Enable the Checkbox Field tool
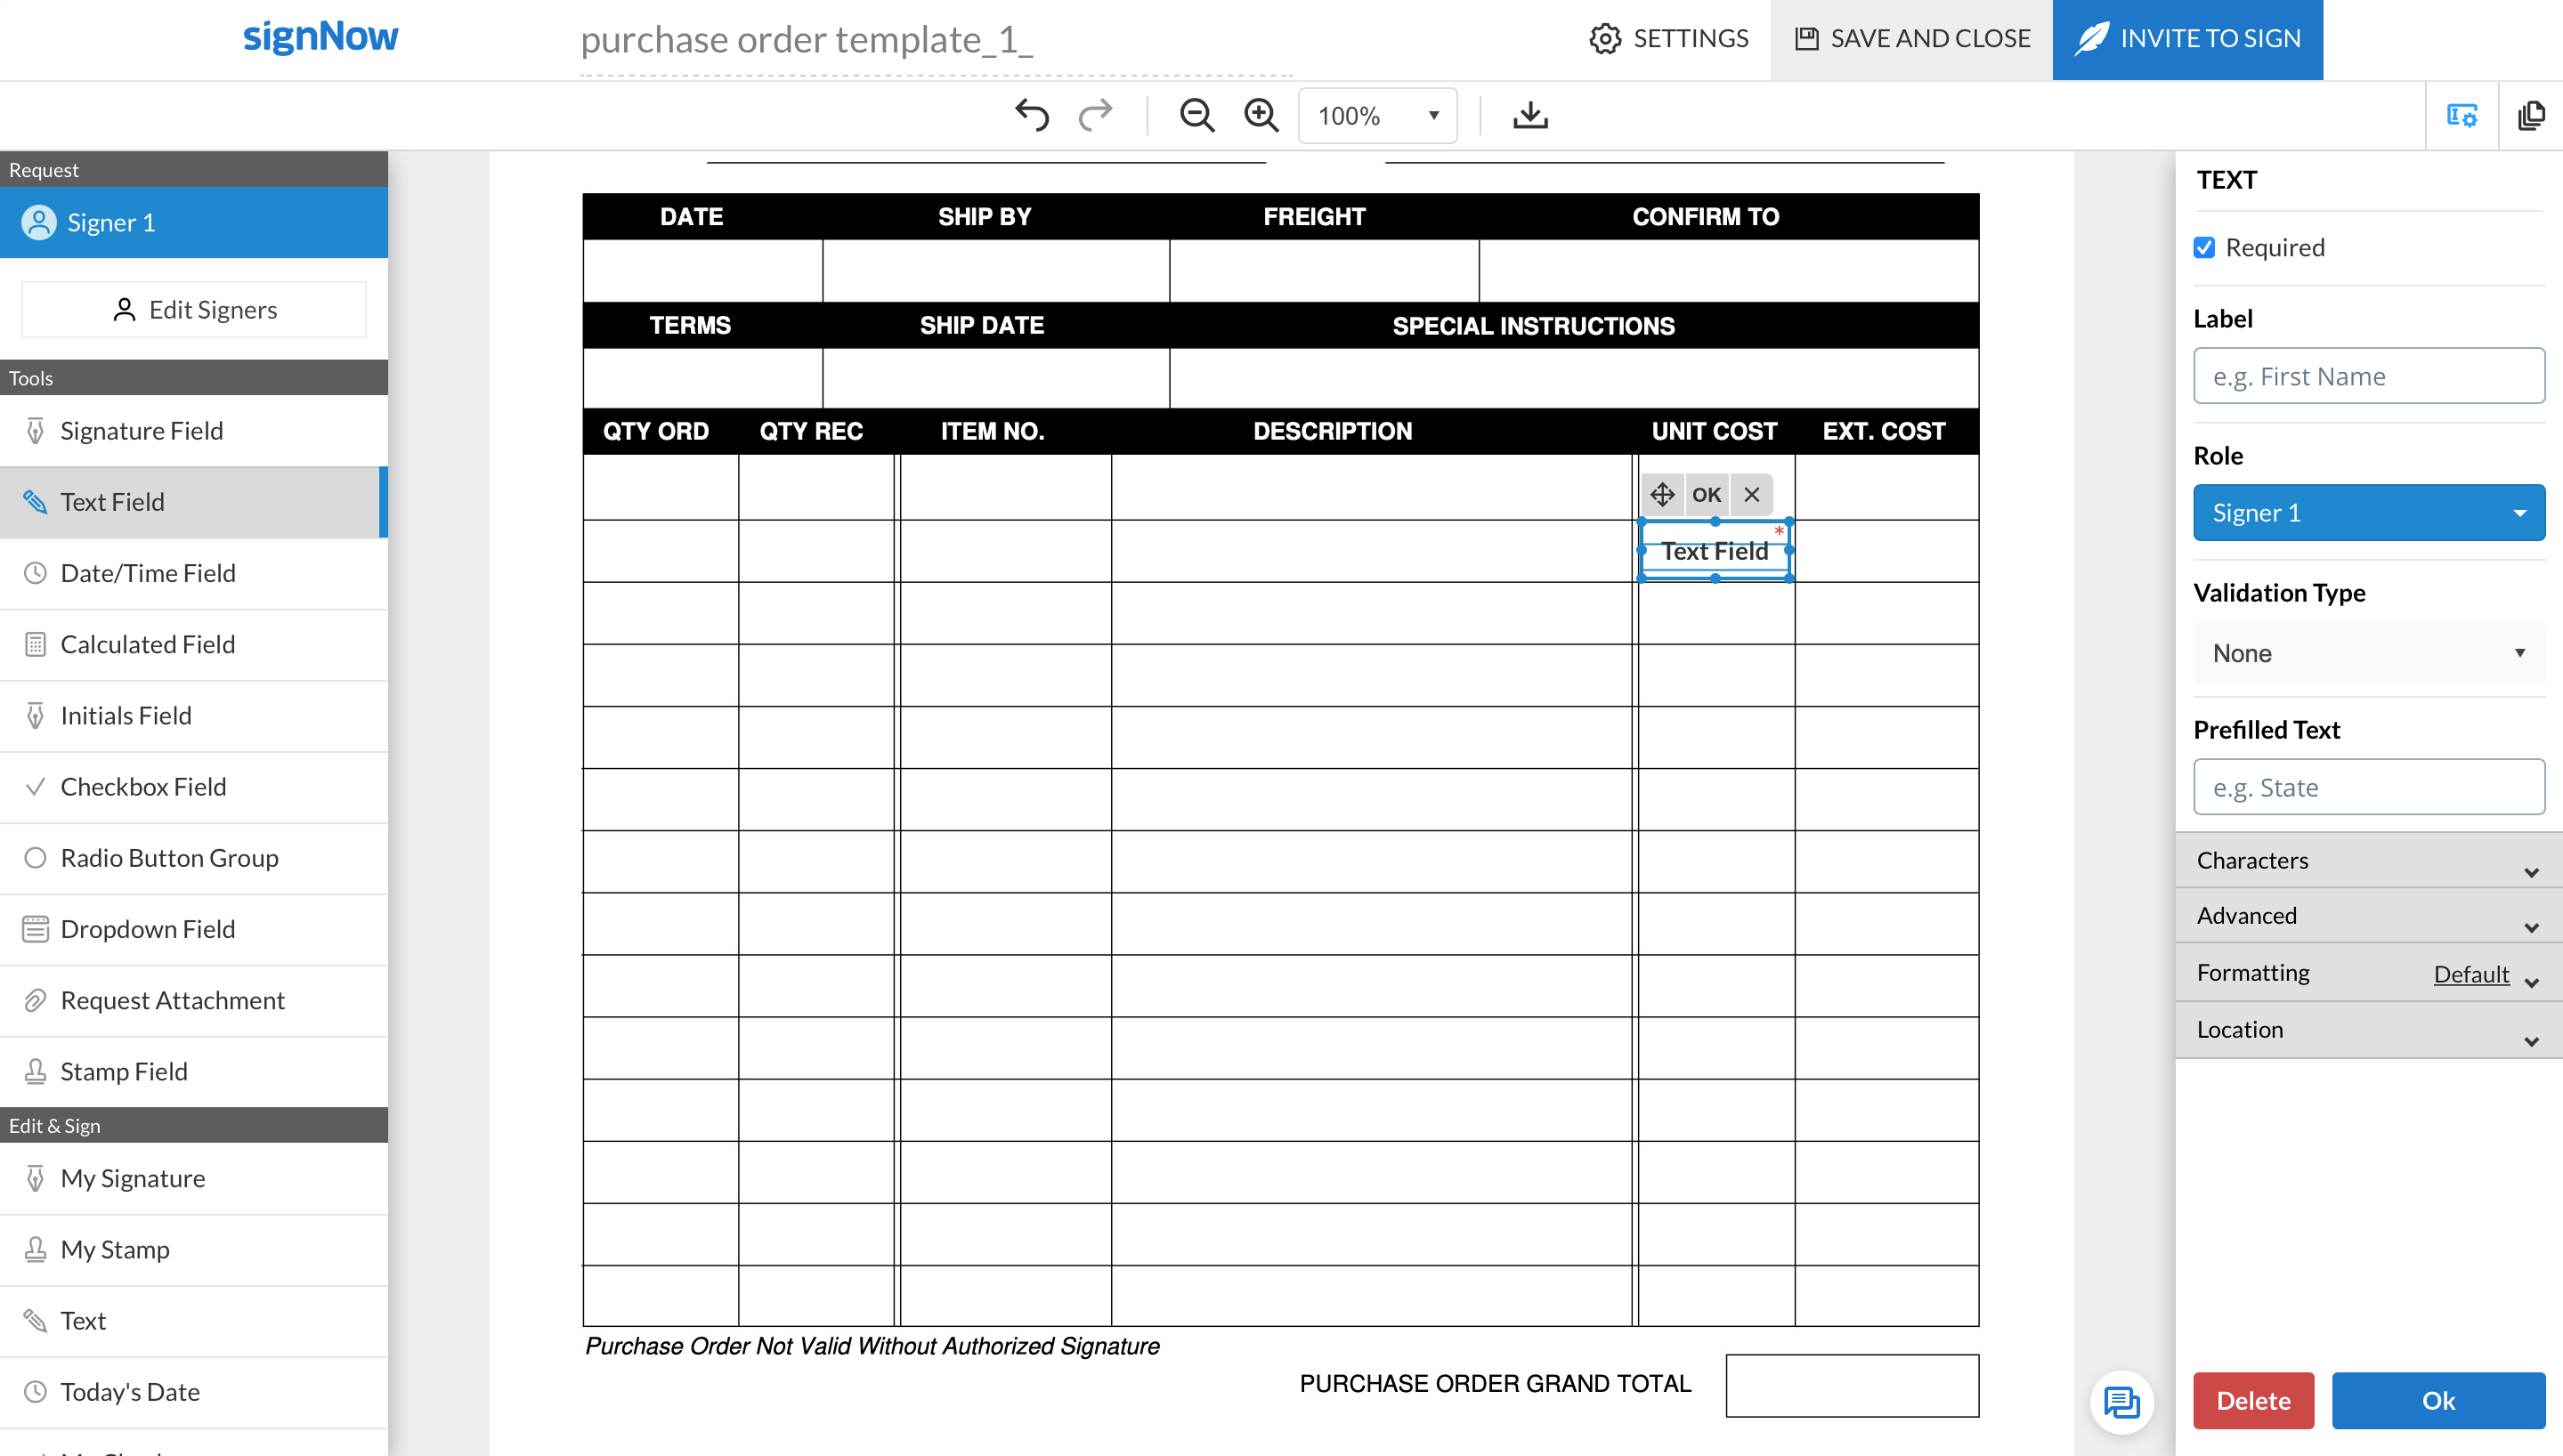 [x=144, y=785]
